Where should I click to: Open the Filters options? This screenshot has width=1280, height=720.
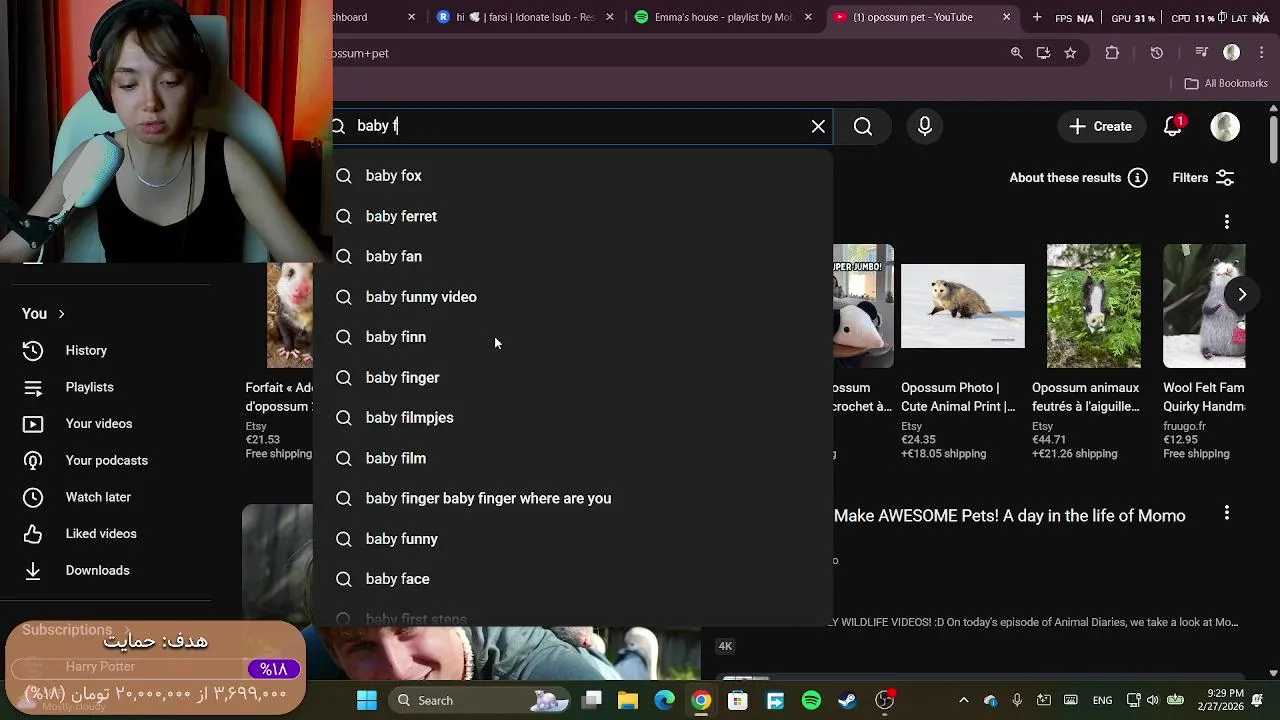[x=1204, y=178]
